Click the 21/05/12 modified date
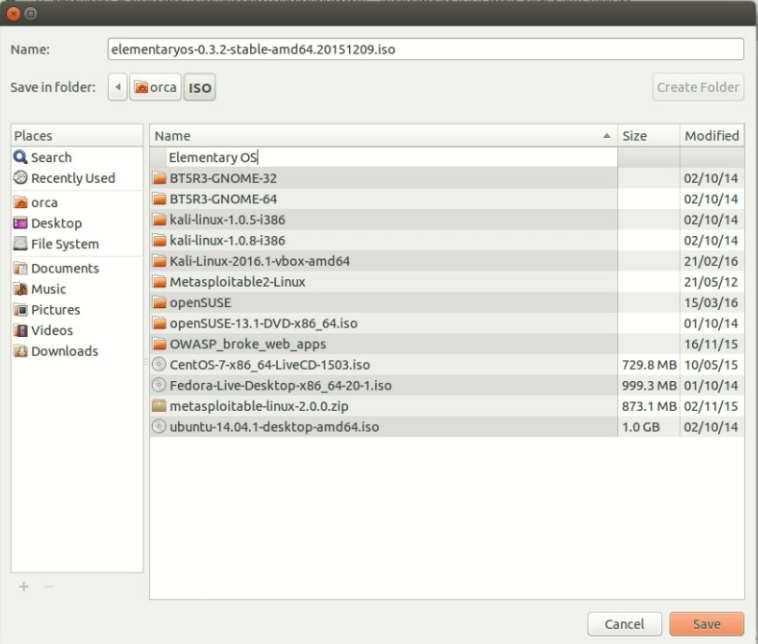Screen dimensions: 758x644 click(x=711, y=282)
